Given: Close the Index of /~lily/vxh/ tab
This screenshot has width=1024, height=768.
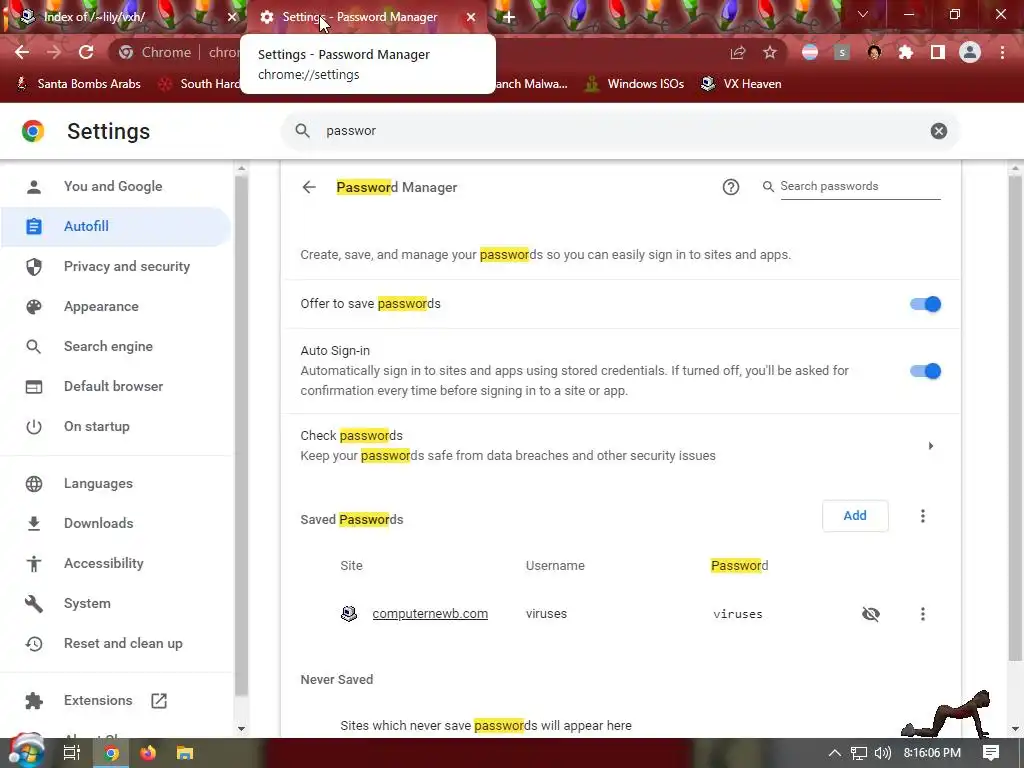Looking at the screenshot, I should tap(232, 17).
